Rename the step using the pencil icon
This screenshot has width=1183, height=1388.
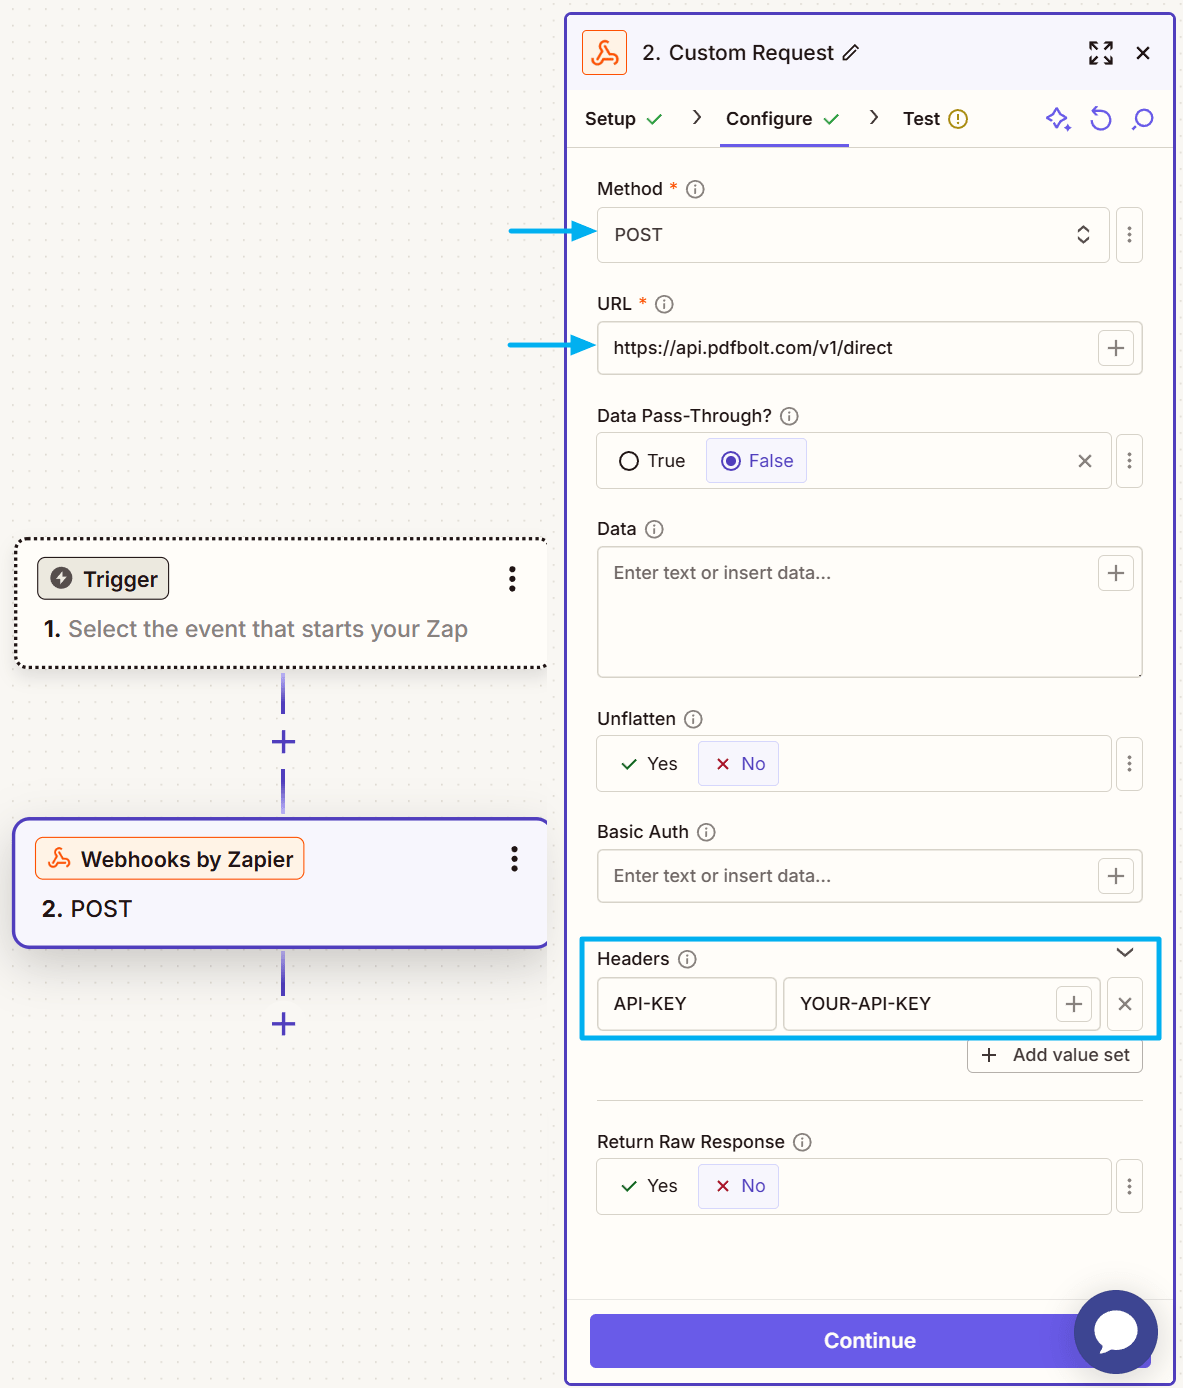851,52
